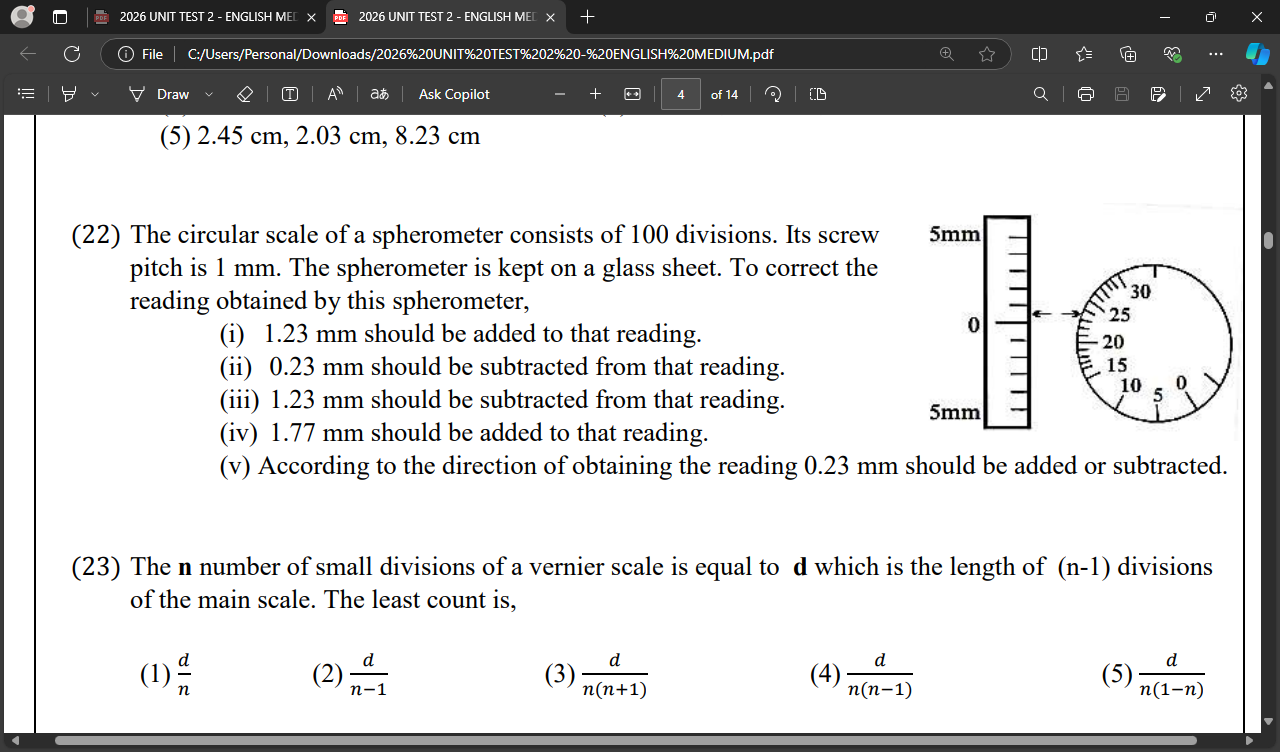The height and width of the screenshot is (752, 1280).
Task: Close the first 2026 UNIT TEST 2 tab
Action: [x=311, y=17]
